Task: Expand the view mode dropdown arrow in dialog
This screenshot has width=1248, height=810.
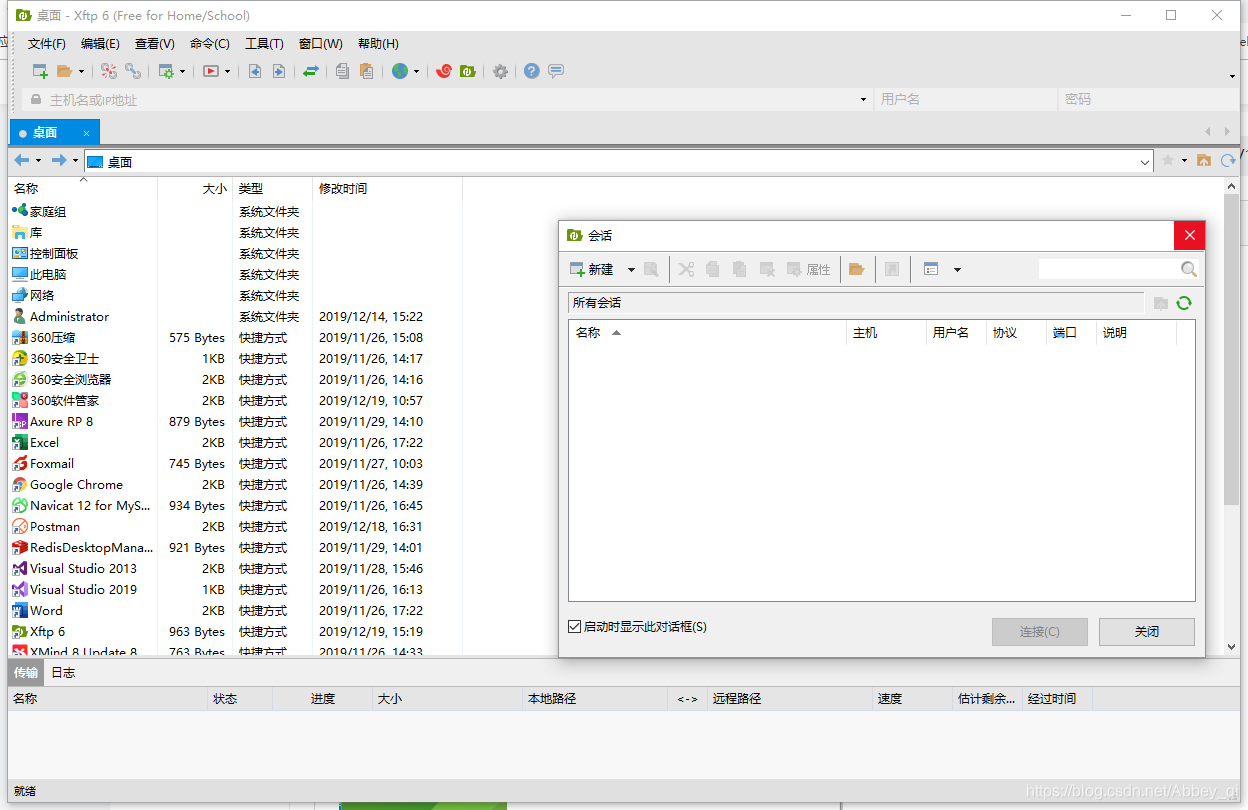Action: pyautogui.click(x=957, y=270)
